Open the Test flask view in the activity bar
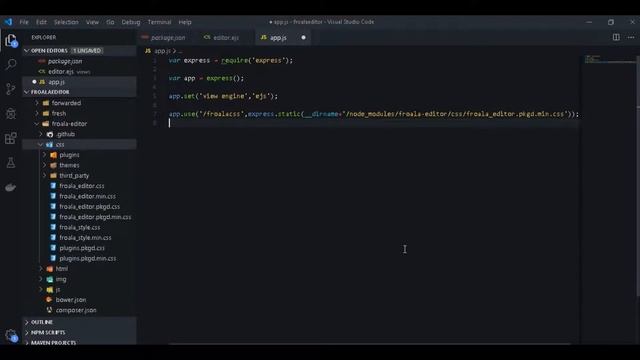Screen dimensions: 640x360 pyautogui.click(x=11, y=162)
